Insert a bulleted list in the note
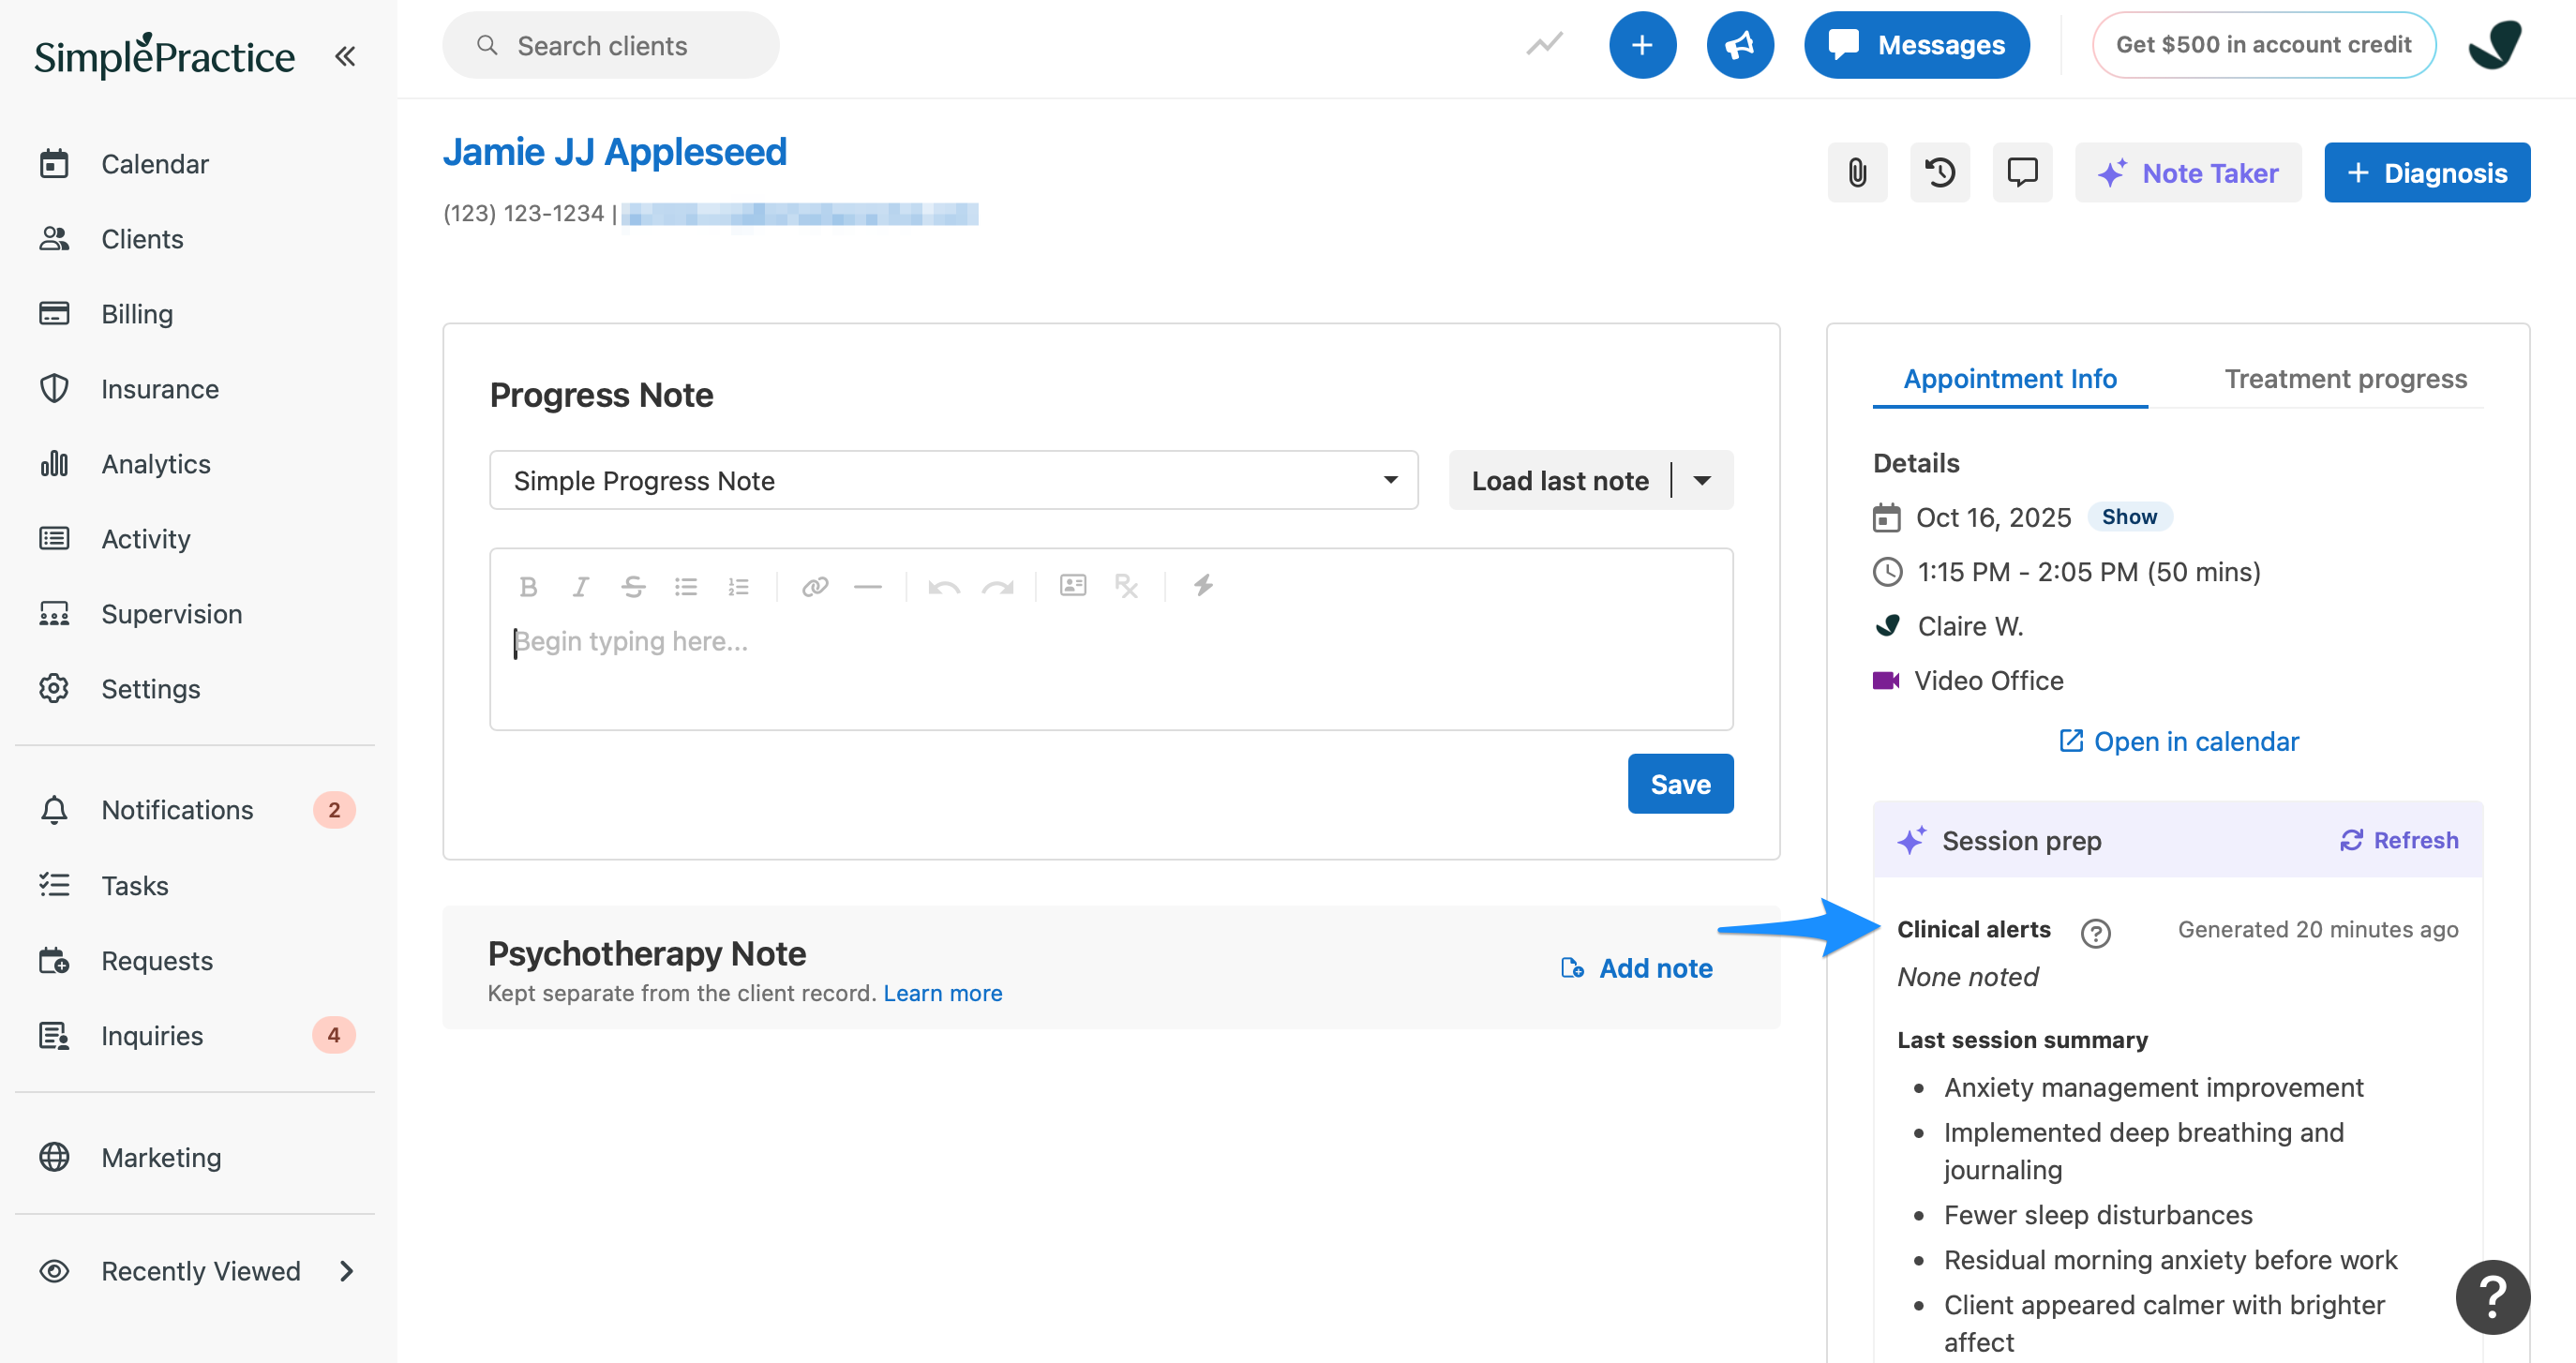The image size is (2576, 1363). coord(686,586)
